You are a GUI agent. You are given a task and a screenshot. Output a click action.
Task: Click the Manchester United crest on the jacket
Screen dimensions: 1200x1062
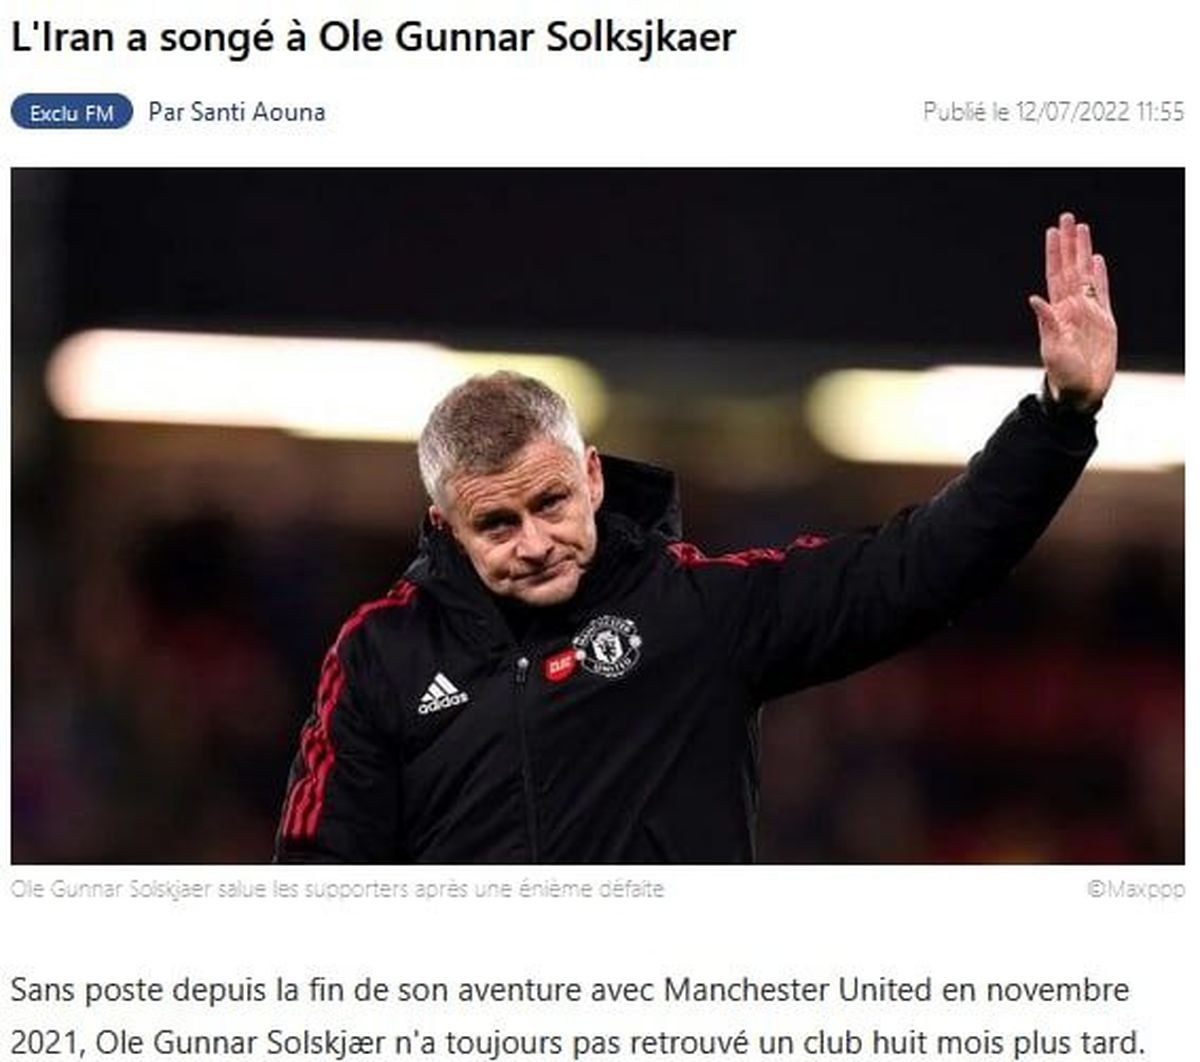[x=606, y=646]
